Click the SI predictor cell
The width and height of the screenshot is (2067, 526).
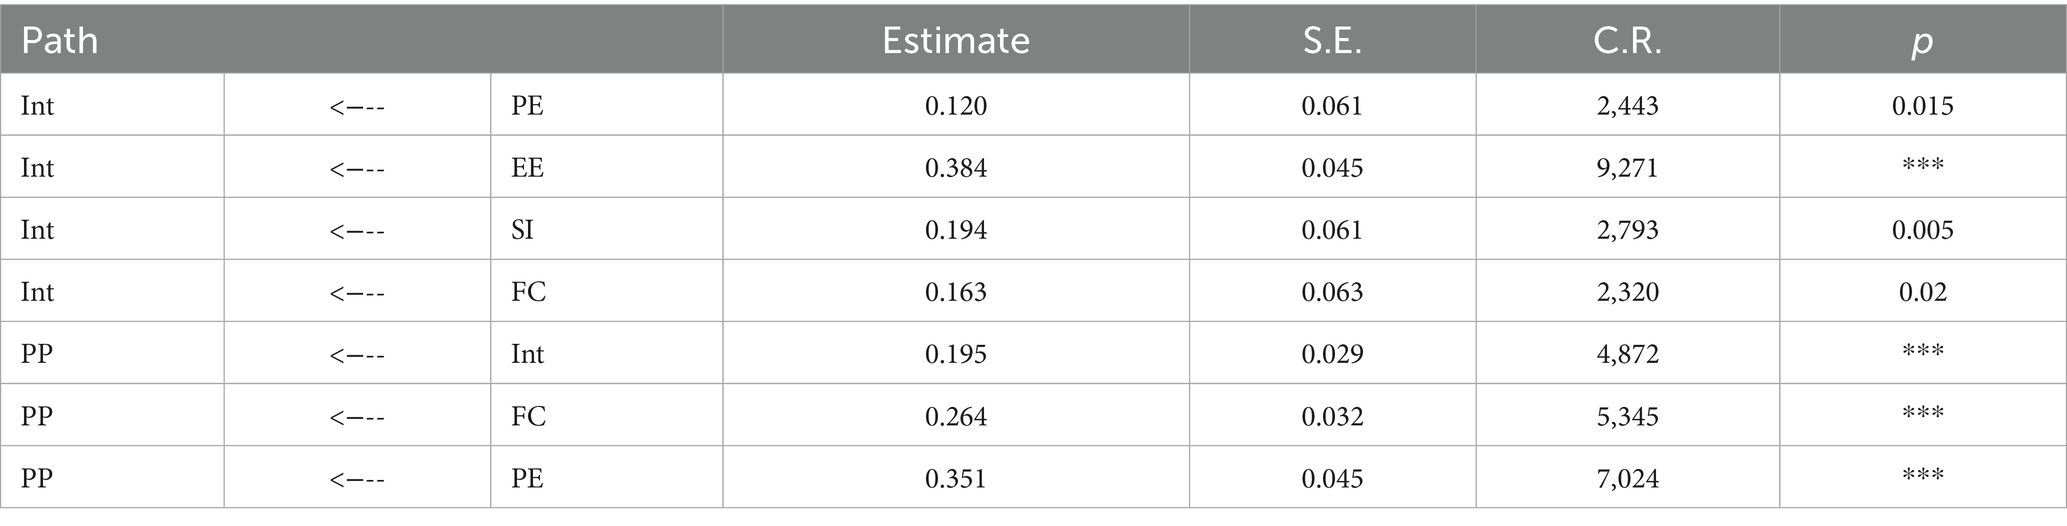522,230
